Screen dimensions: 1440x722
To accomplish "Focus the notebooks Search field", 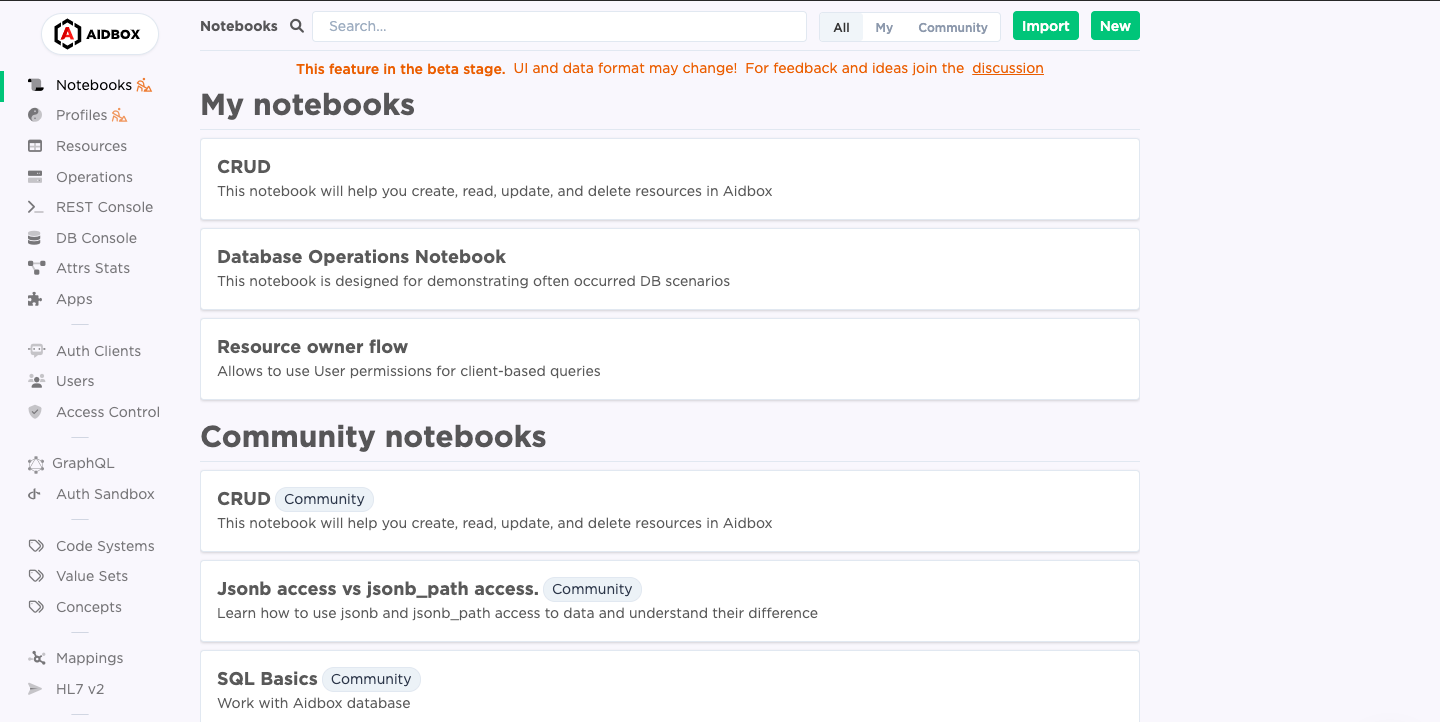I will coord(559,27).
